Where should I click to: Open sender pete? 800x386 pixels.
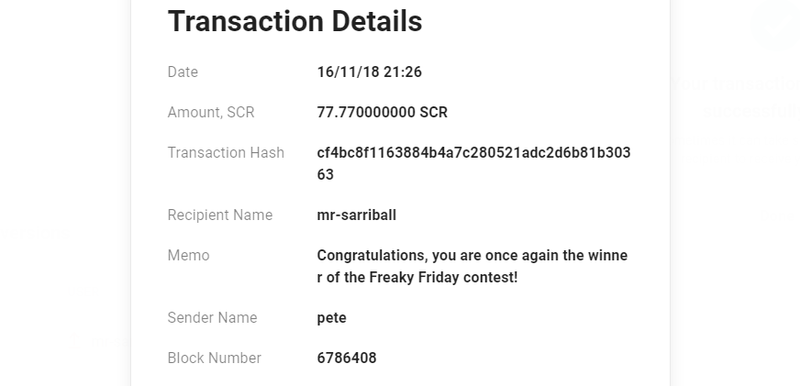[x=332, y=318]
